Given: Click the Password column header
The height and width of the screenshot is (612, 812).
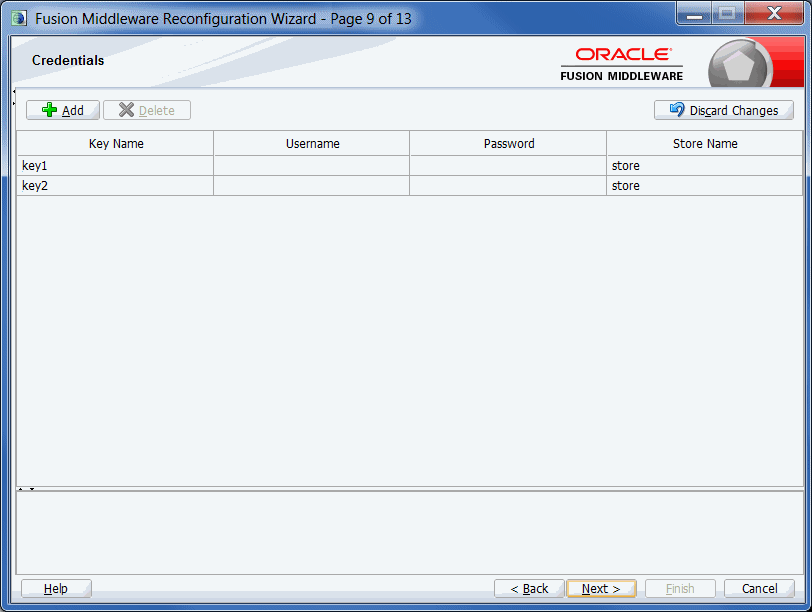Looking at the screenshot, I should 508,143.
